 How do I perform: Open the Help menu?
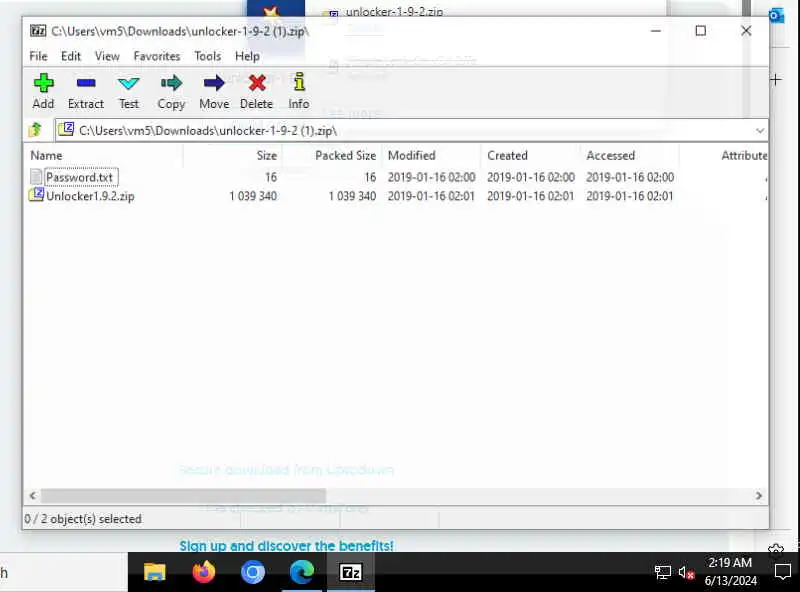point(247,56)
